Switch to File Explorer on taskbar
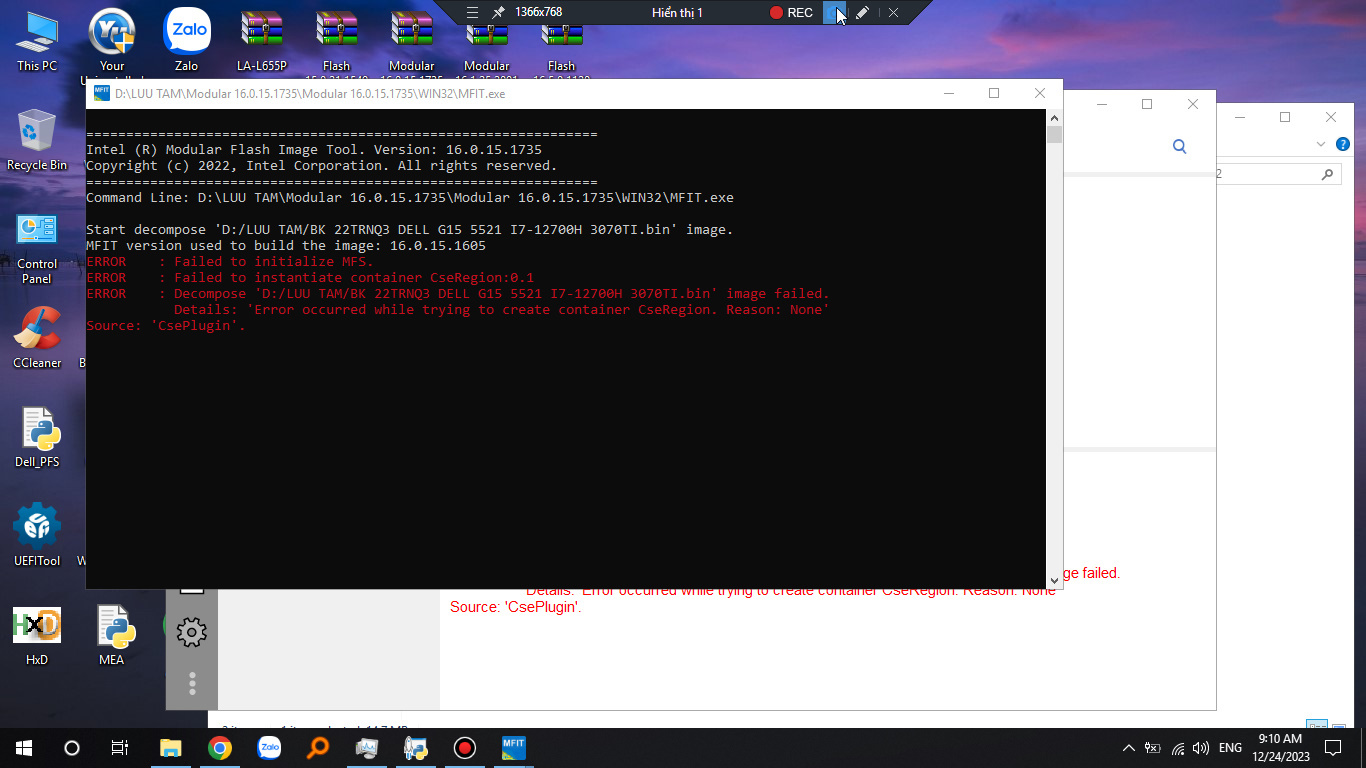 coord(171,748)
